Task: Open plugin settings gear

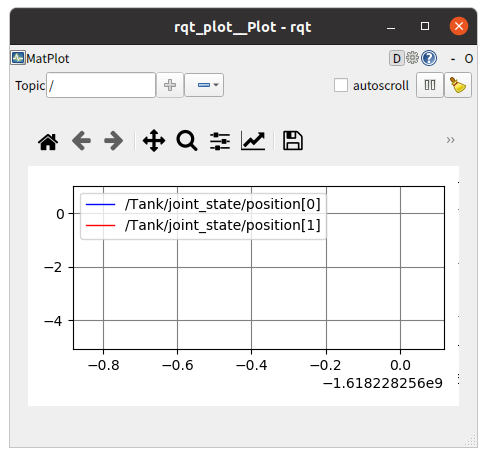Action: [x=412, y=58]
